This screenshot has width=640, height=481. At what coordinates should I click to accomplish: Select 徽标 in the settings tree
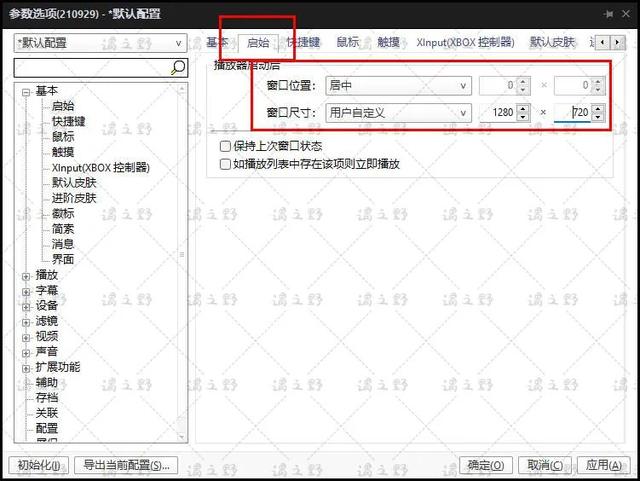click(x=63, y=213)
